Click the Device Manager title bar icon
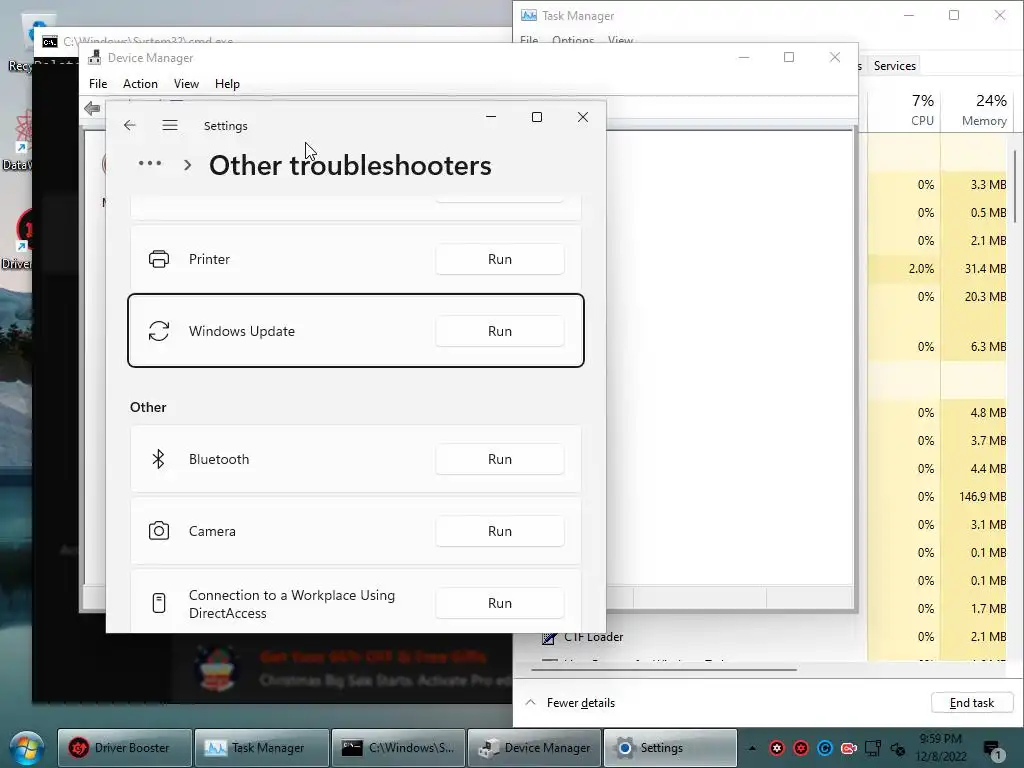 [95, 57]
